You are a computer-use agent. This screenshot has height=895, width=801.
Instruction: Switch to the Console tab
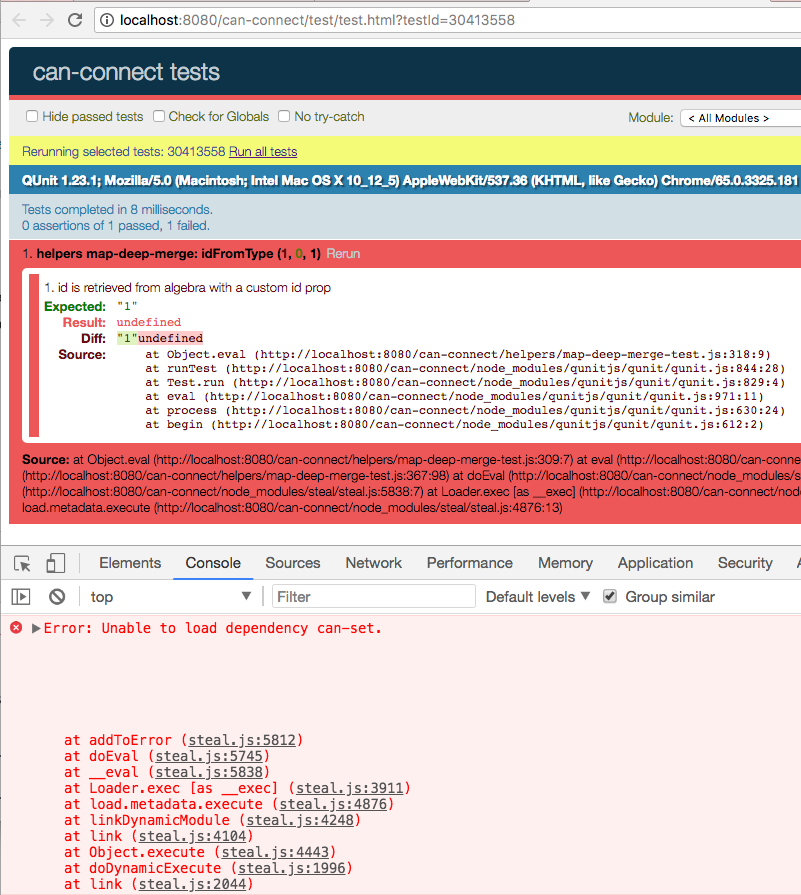213,563
